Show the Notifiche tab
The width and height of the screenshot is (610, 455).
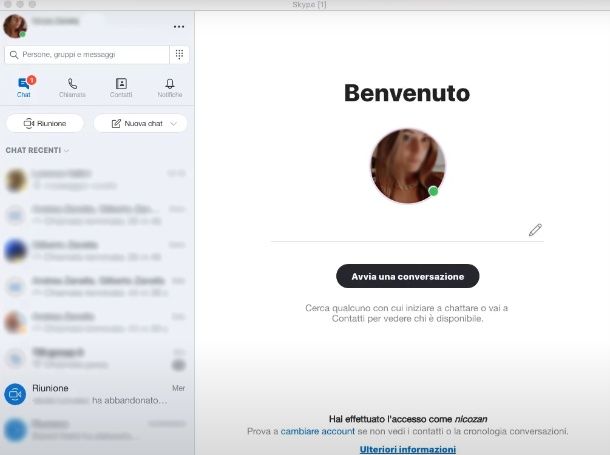click(x=169, y=88)
